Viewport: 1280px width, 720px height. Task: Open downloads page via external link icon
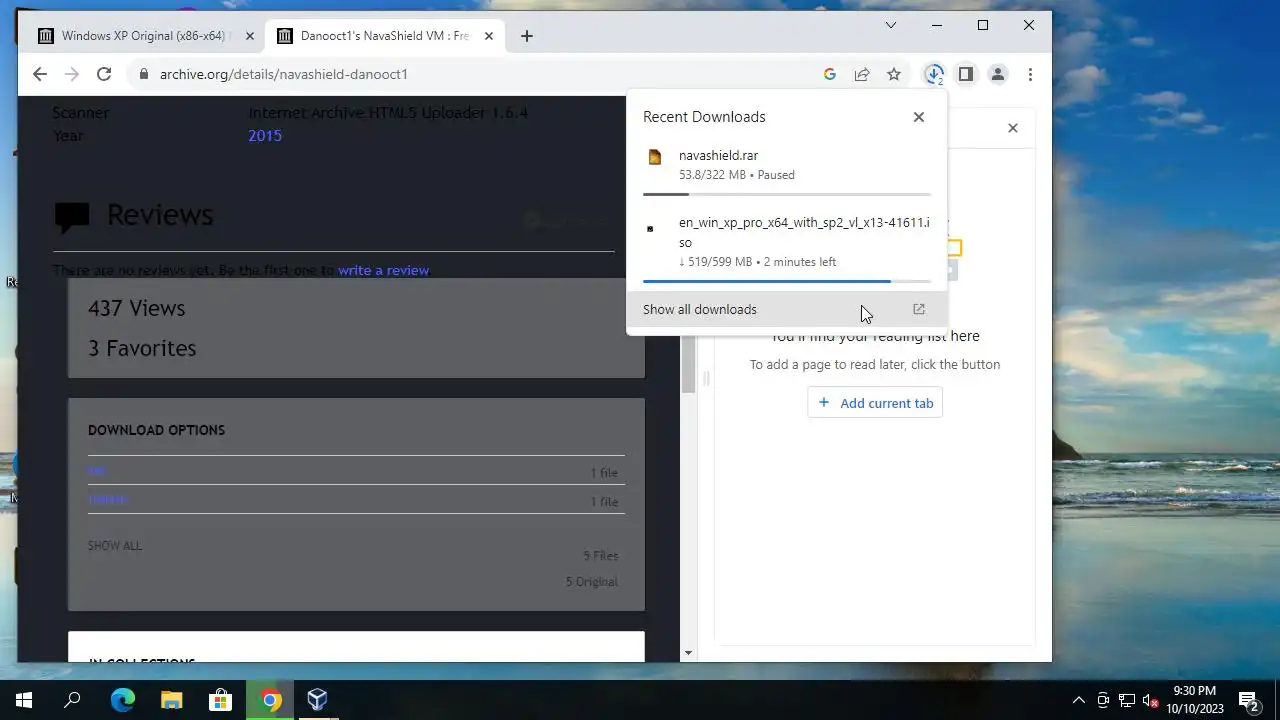coord(919,310)
